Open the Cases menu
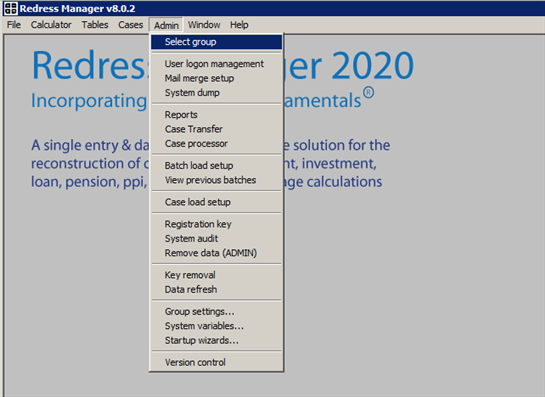 pyautogui.click(x=131, y=25)
